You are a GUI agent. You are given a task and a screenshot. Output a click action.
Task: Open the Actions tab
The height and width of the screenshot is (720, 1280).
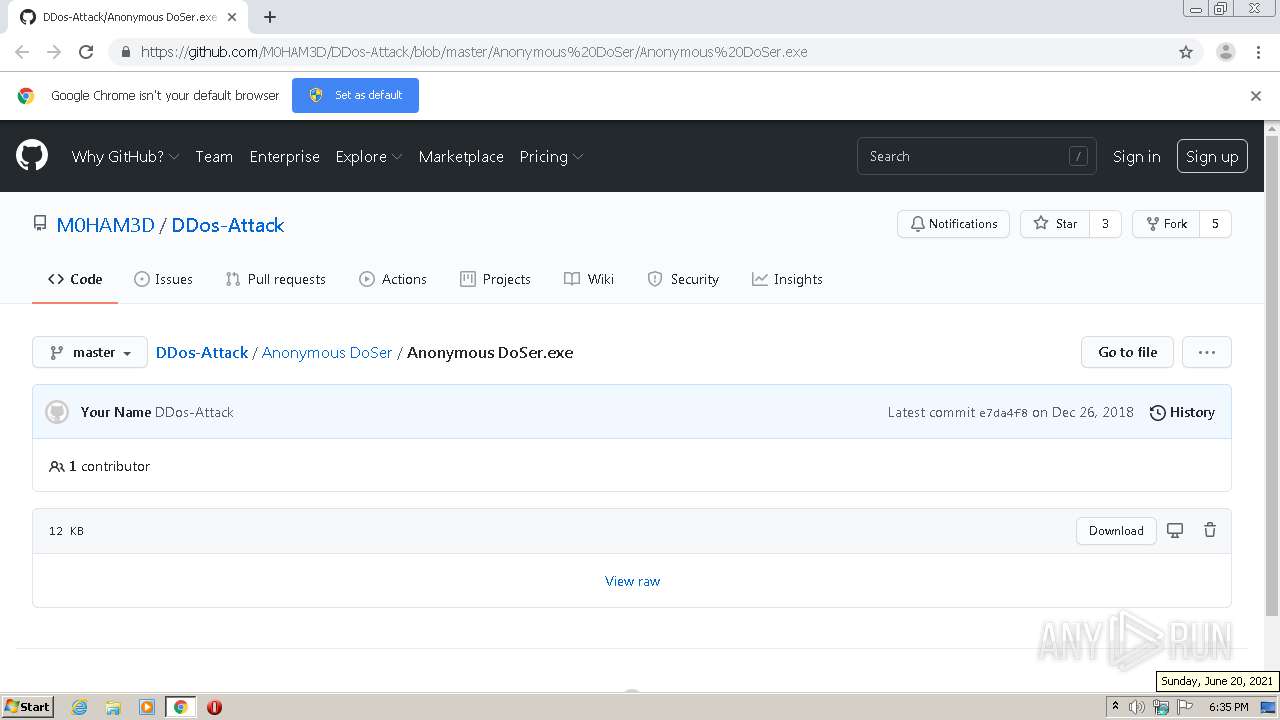[393, 279]
